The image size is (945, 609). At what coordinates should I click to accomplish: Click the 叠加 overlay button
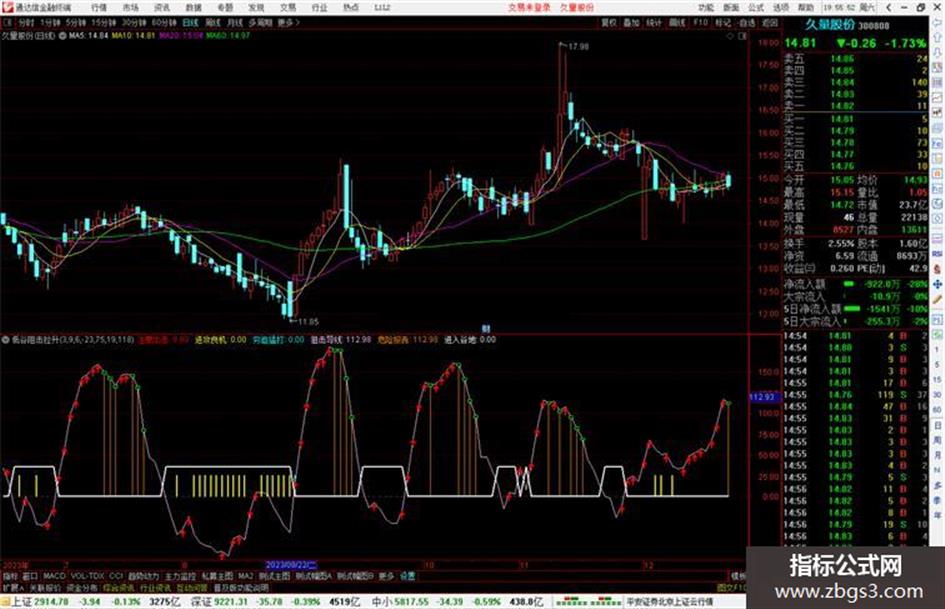point(631,22)
